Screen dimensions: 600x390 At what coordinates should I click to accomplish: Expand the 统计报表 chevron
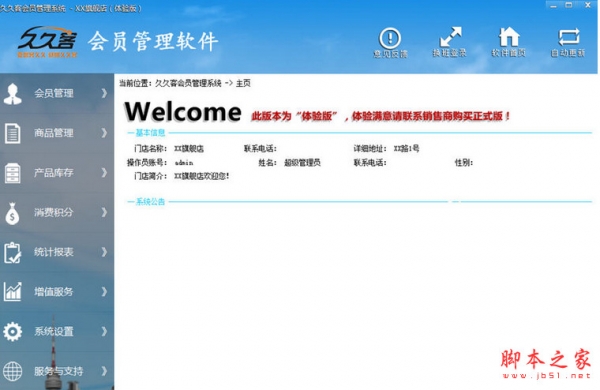coord(104,252)
